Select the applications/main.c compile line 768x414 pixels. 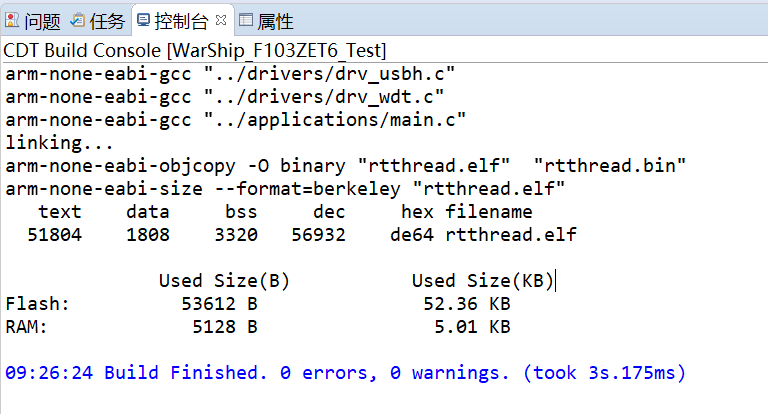(236, 119)
